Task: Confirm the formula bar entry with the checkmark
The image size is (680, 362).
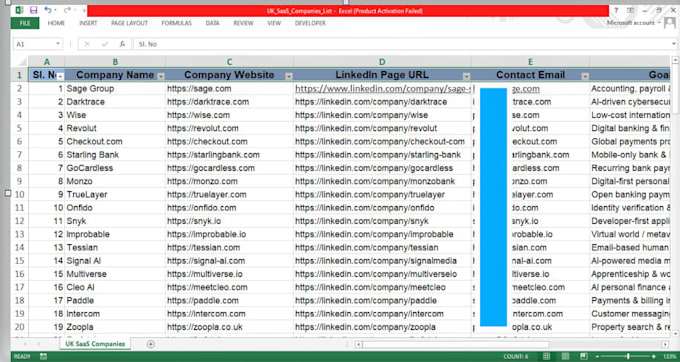Action: [105, 44]
